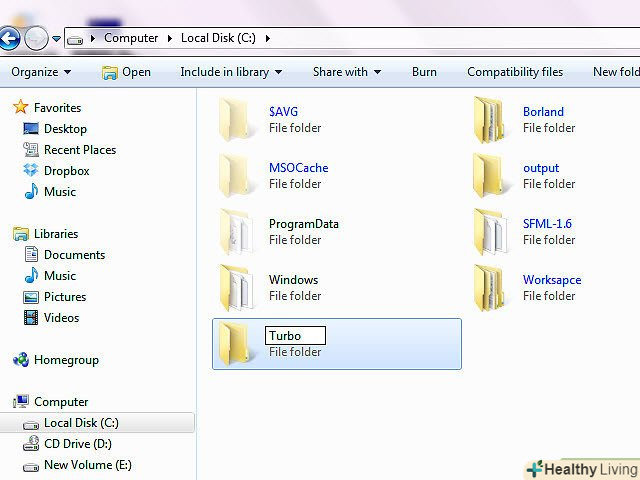Select the $AVG folder icon
The width and height of the screenshot is (640, 480).
pyautogui.click(x=237, y=120)
